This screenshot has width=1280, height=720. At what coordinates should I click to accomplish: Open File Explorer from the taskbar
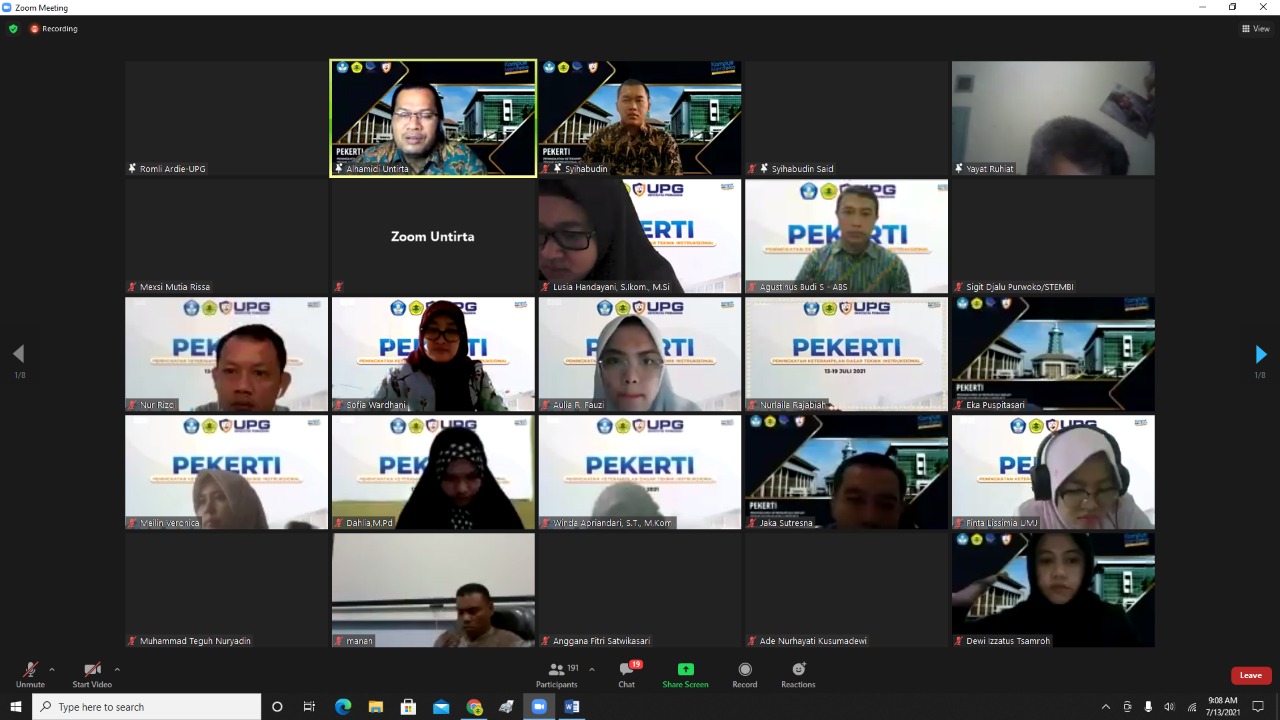(375, 707)
